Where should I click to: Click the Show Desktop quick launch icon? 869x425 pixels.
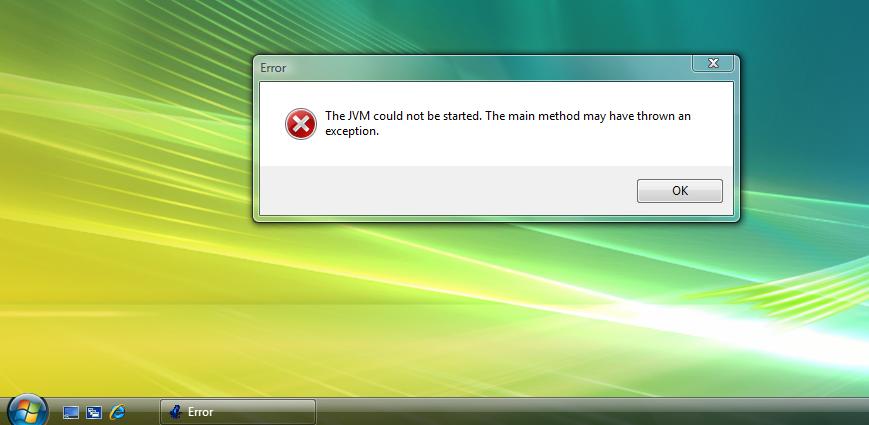[x=71, y=412]
